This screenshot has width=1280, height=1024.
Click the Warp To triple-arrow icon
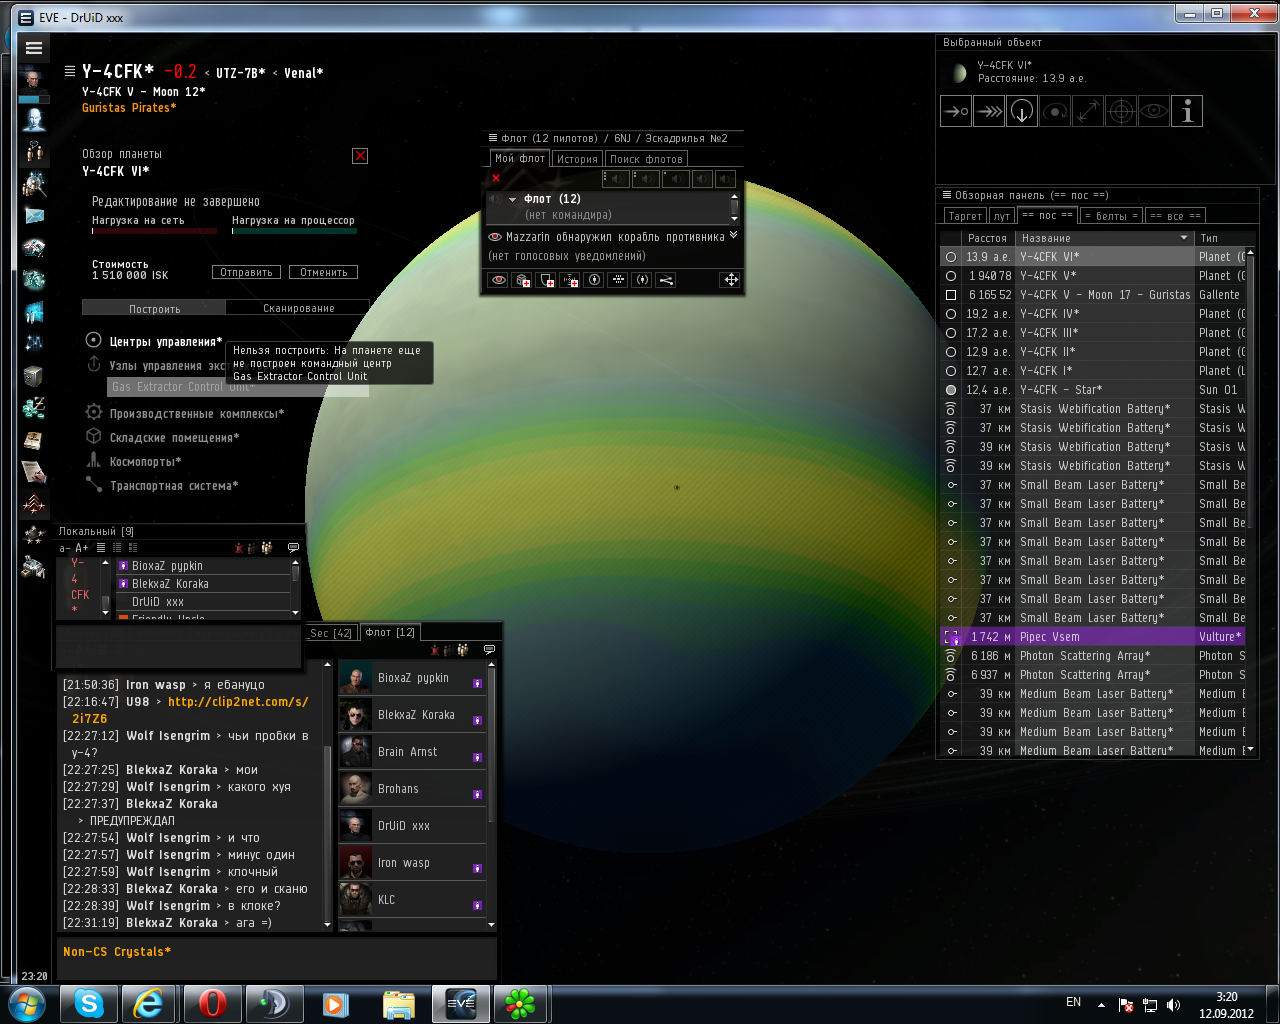click(x=989, y=111)
